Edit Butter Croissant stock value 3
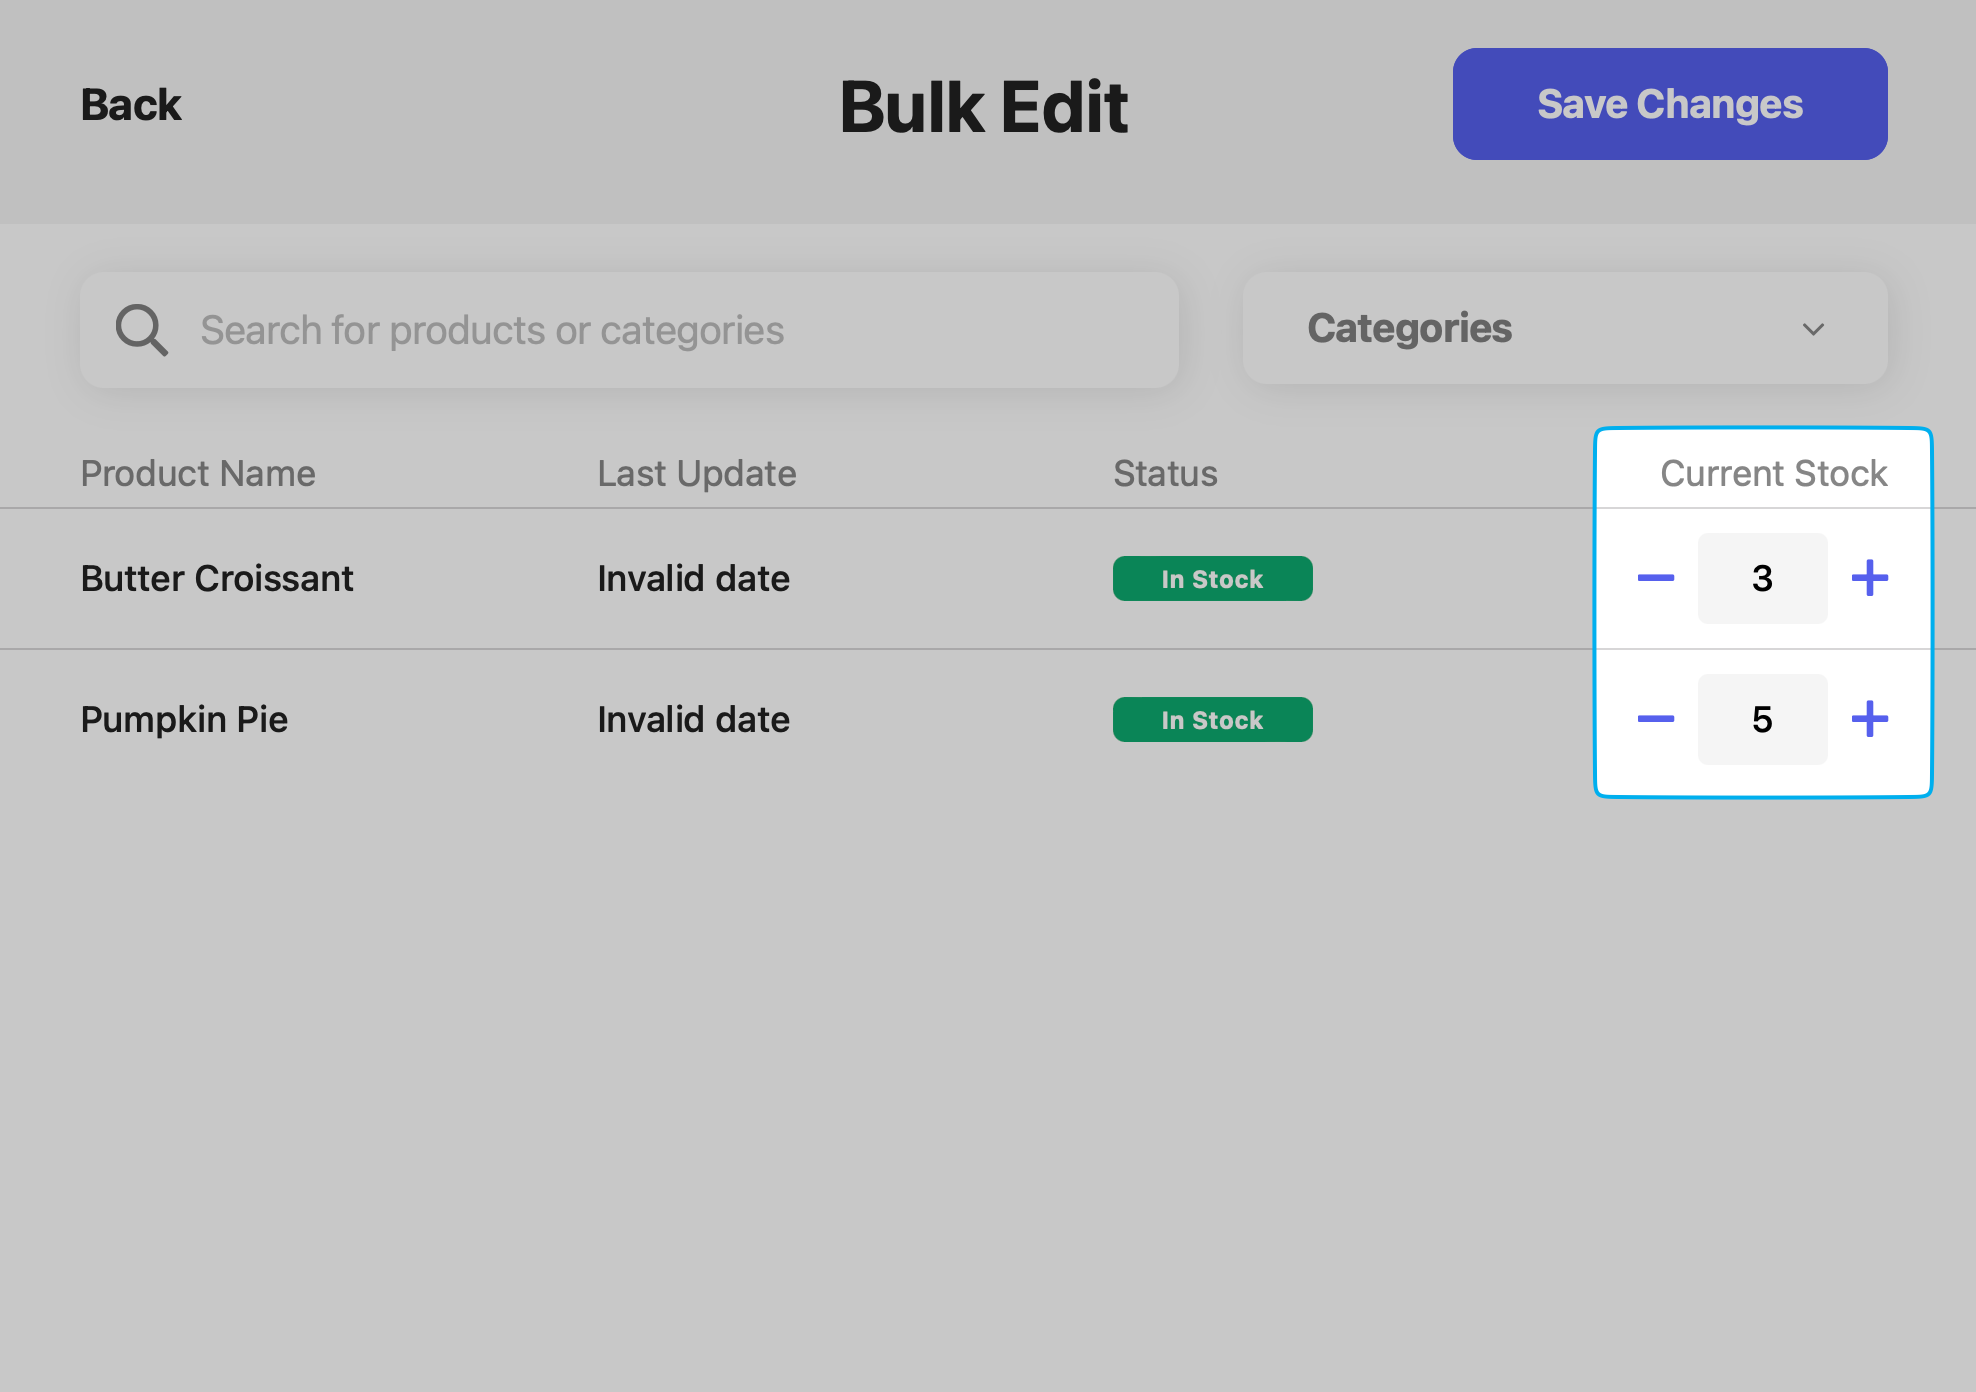Image resolution: width=1976 pixels, height=1392 pixels. coord(1762,578)
